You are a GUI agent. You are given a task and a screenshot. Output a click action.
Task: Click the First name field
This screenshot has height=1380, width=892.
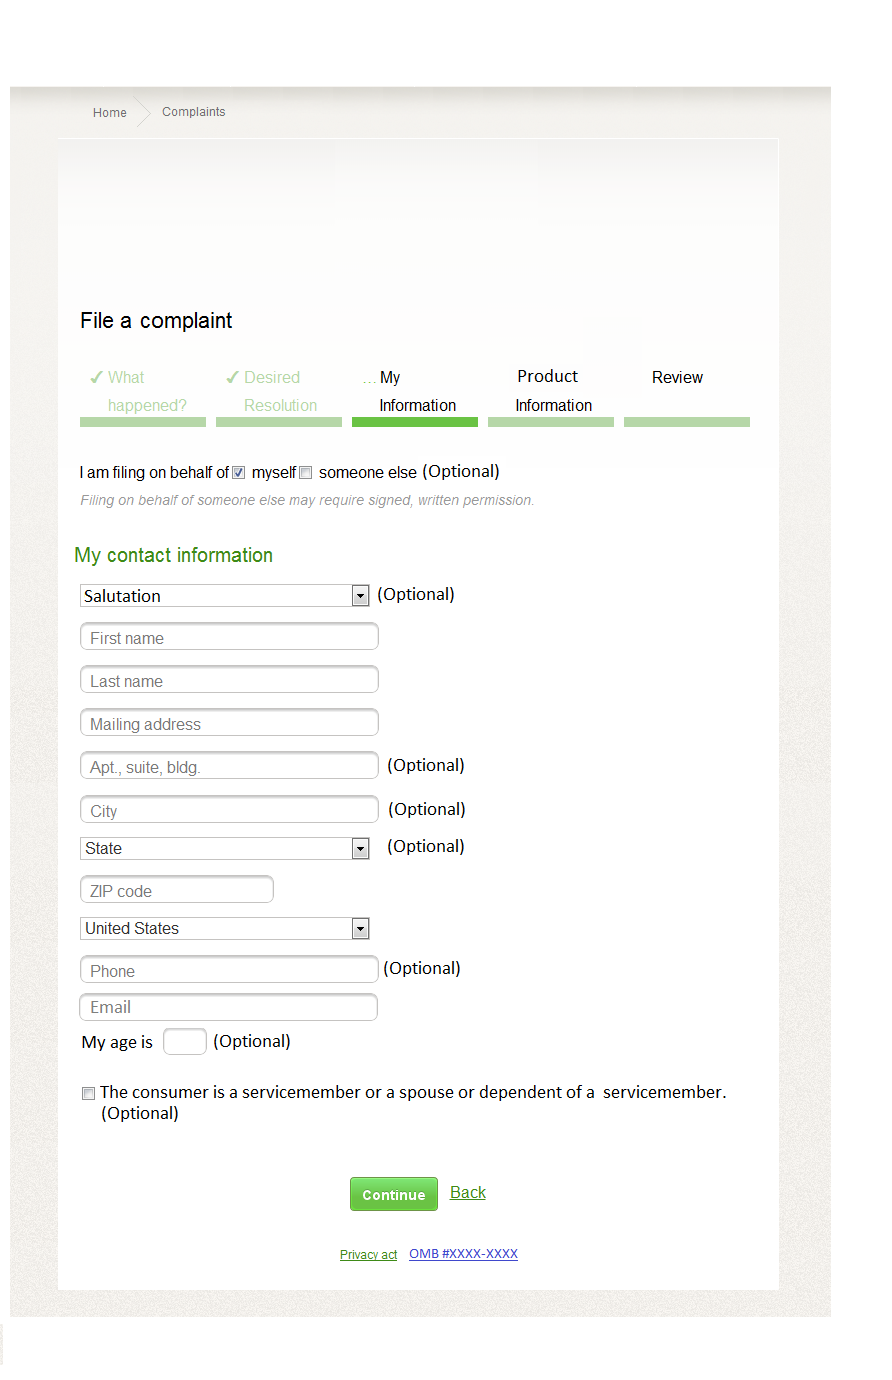pyautogui.click(x=229, y=638)
